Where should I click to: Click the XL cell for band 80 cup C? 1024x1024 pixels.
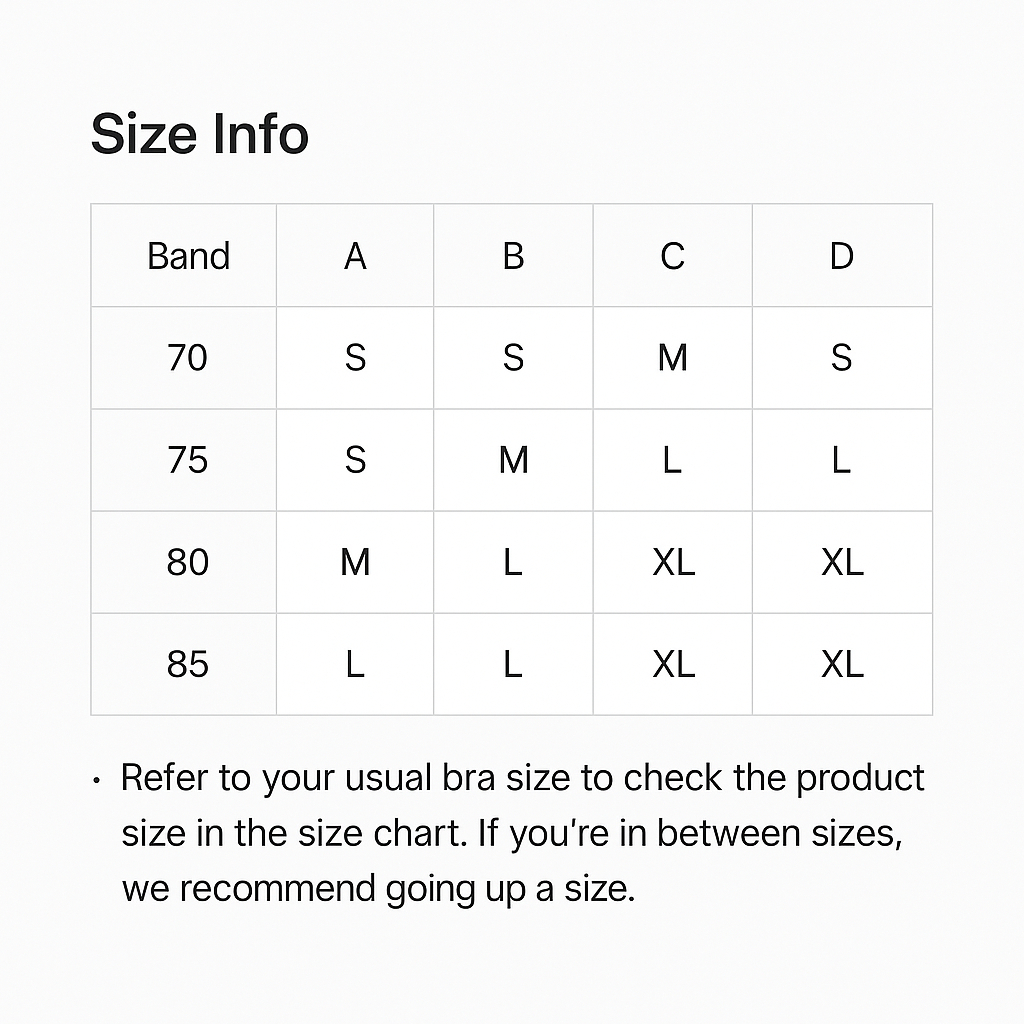(x=672, y=562)
